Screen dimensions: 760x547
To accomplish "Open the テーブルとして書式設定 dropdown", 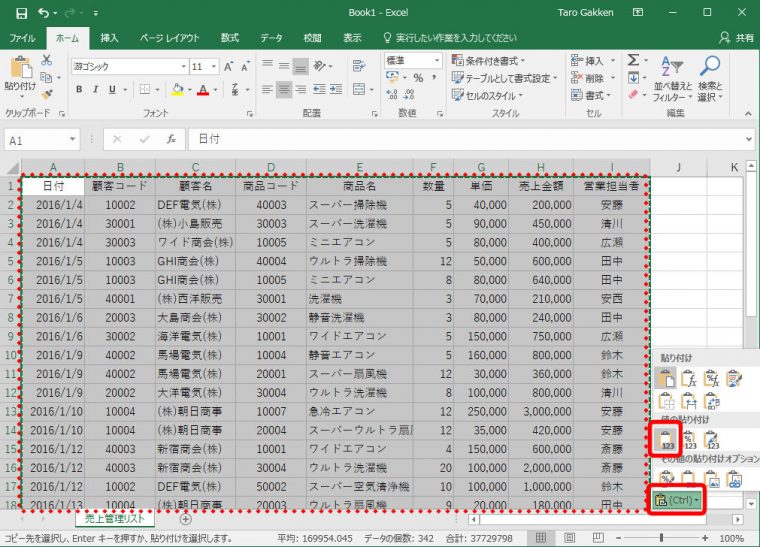I will 505,78.
